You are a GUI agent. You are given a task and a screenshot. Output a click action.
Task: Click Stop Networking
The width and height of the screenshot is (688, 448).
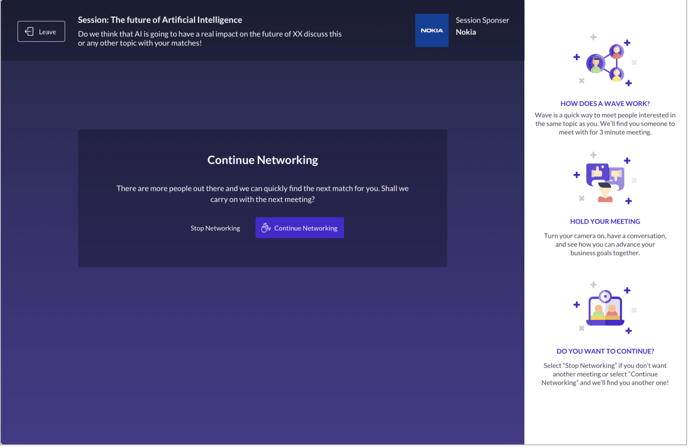[x=215, y=228]
